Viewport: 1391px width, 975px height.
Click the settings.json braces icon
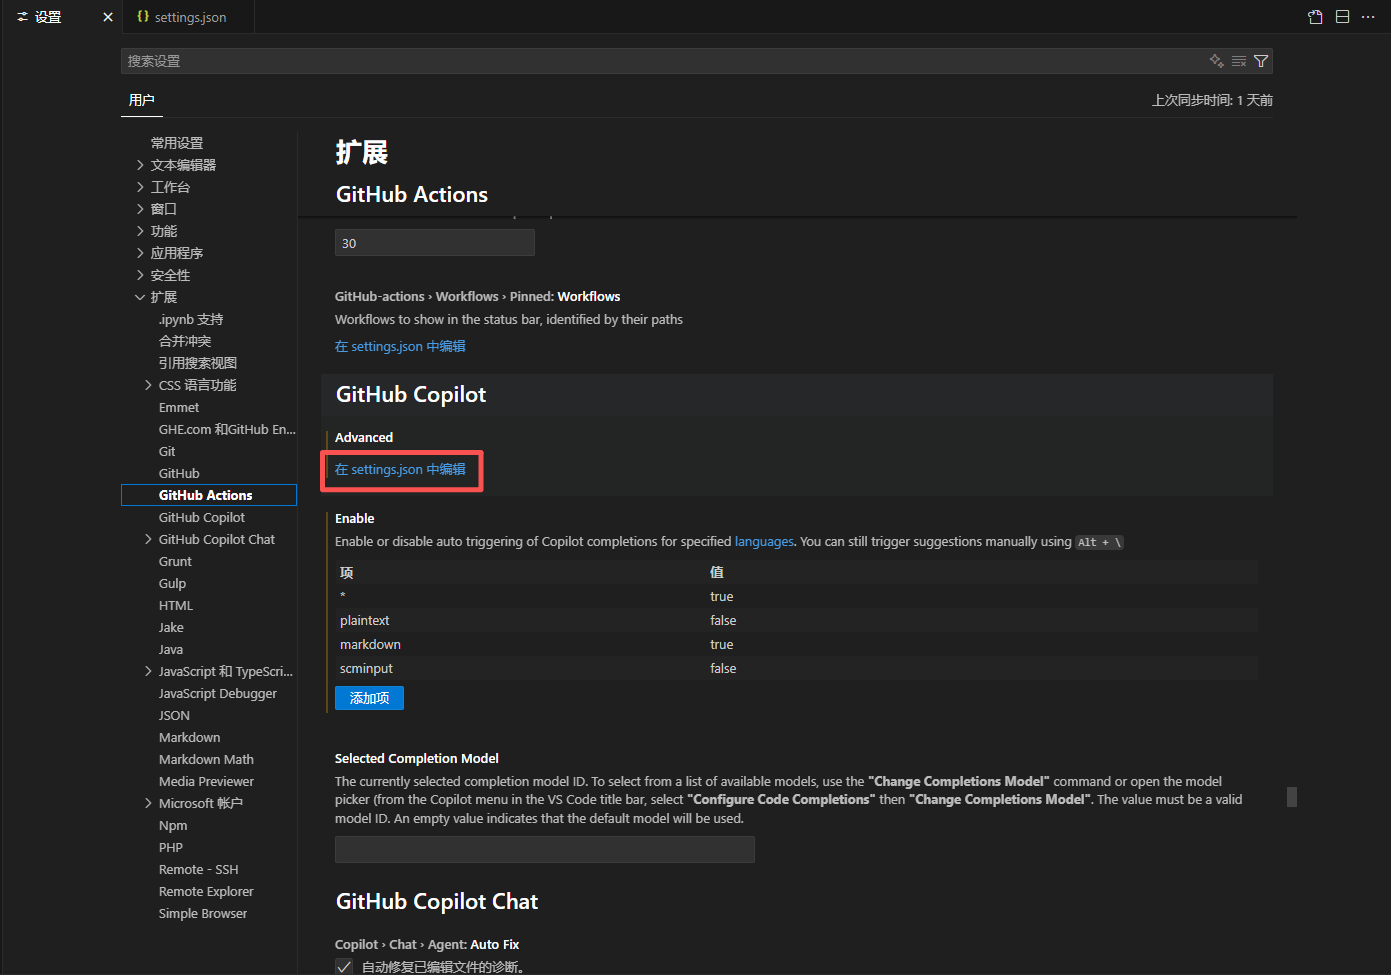point(143,17)
